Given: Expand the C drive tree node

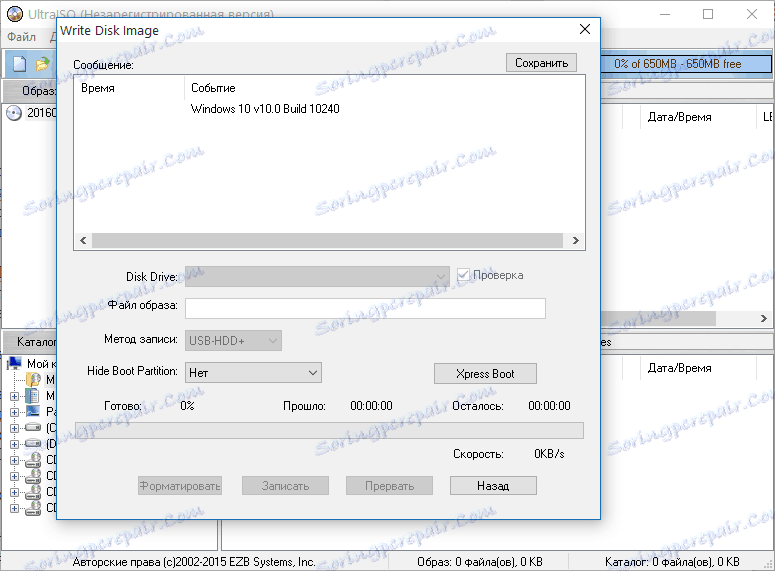Looking at the screenshot, I should click(x=14, y=428).
